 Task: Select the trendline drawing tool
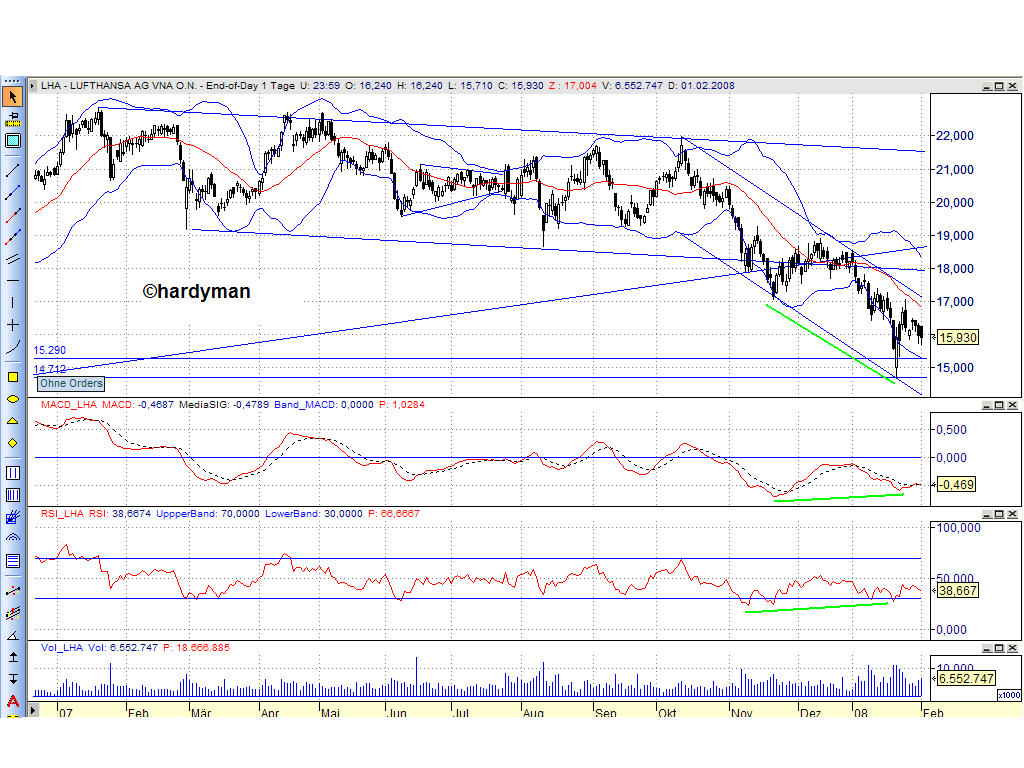[13, 168]
